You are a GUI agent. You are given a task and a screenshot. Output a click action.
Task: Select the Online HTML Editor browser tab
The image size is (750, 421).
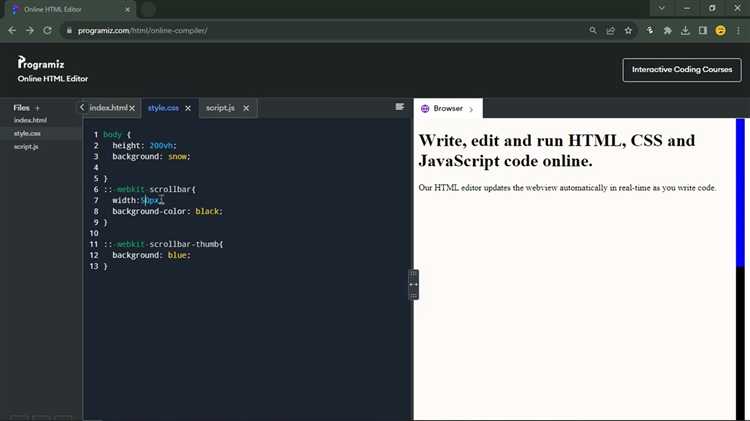click(71, 10)
